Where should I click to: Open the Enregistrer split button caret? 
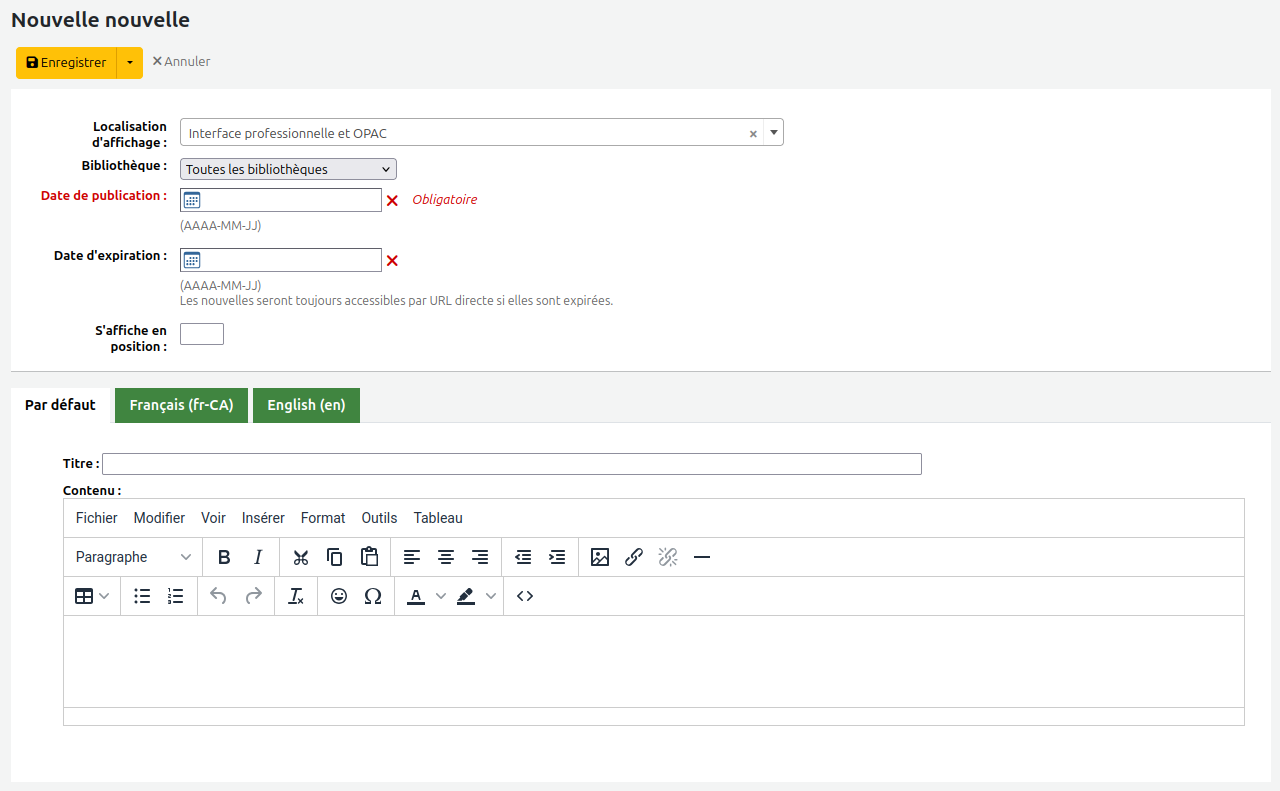(x=130, y=63)
